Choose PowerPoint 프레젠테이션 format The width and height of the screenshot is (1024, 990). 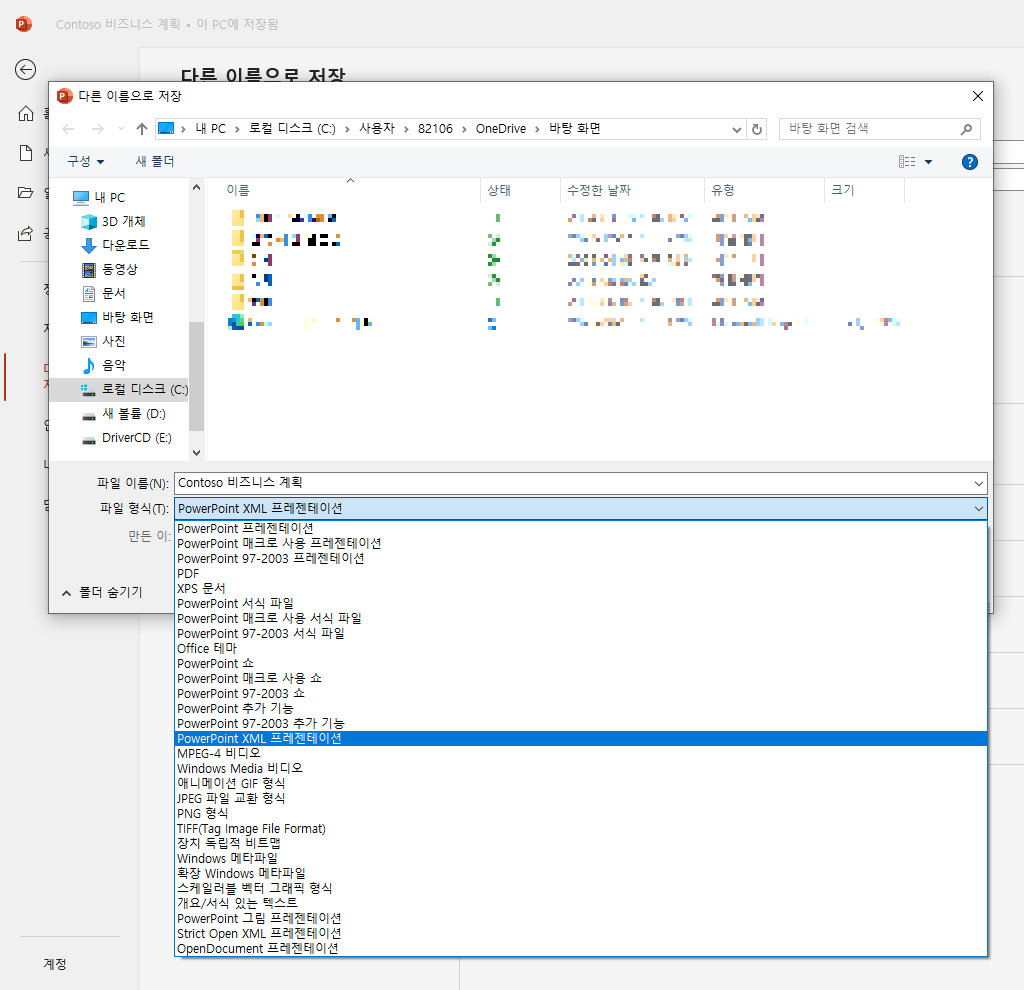pyautogui.click(x=581, y=528)
